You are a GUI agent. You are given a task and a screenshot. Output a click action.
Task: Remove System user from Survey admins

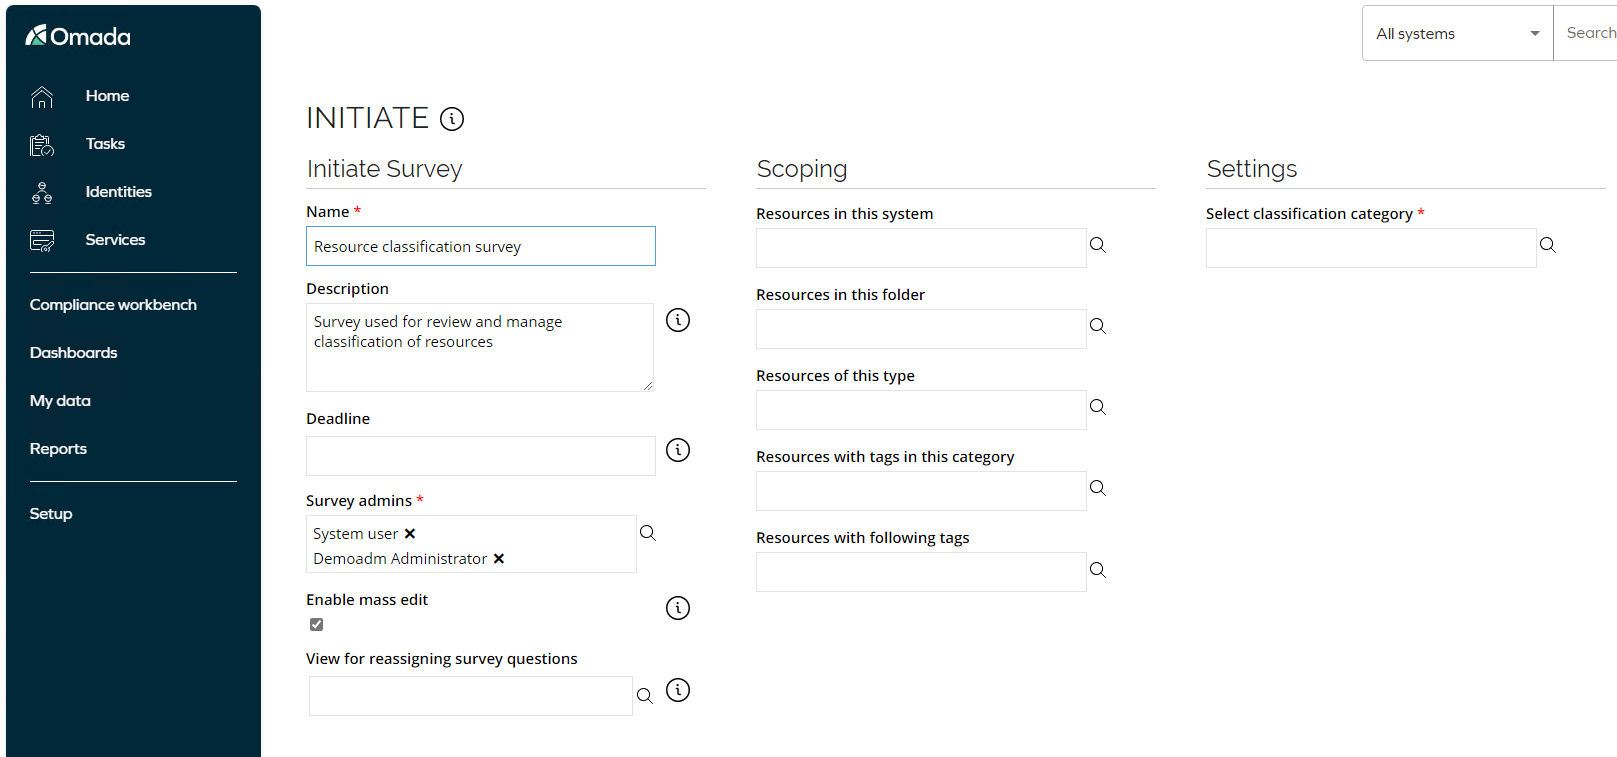point(410,534)
